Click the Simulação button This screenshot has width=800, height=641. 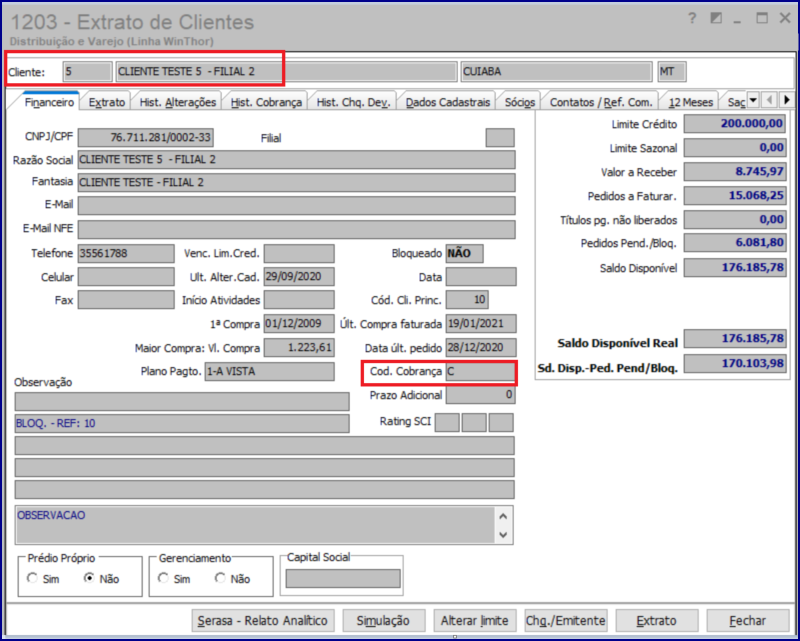(x=383, y=621)
